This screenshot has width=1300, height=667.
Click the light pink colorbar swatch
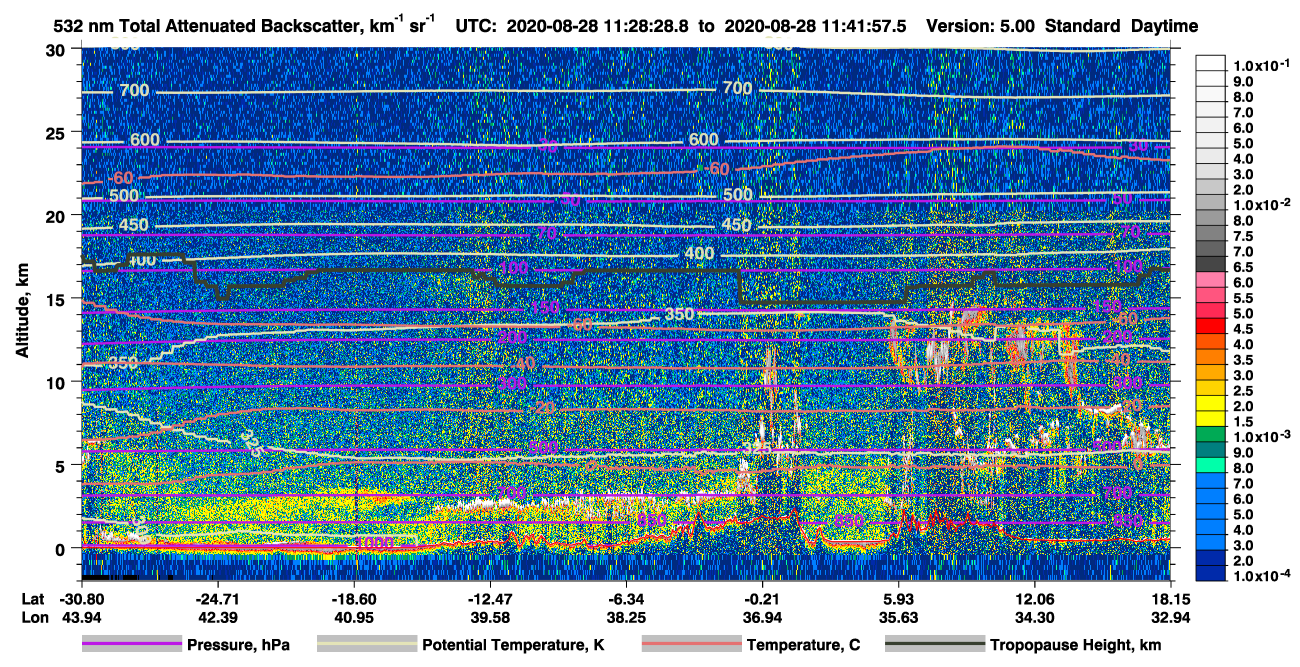(1211, 281)
